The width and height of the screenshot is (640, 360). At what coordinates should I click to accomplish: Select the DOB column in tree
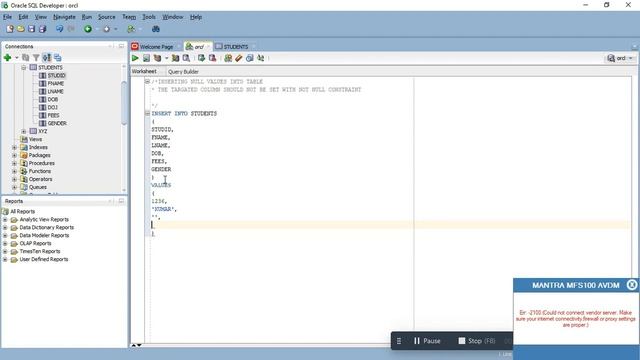click(x=53, y=100)
